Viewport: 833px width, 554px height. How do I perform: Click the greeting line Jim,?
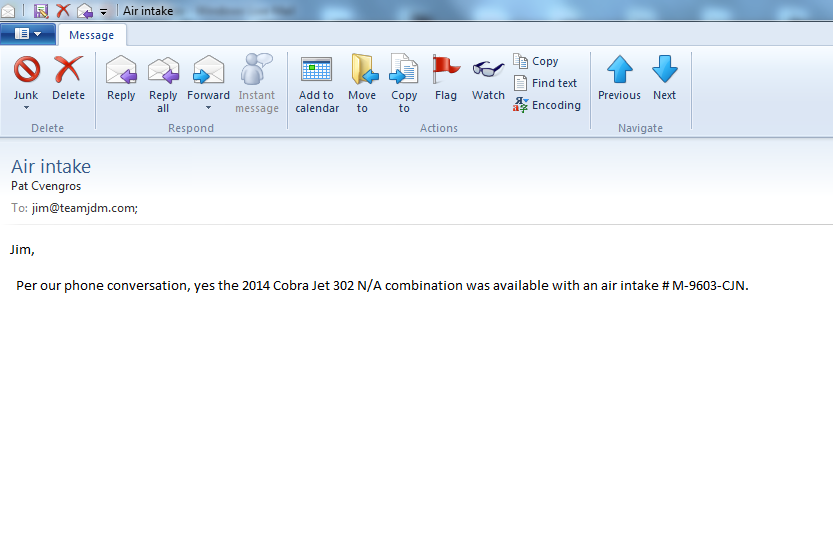(x=22, y=250)
